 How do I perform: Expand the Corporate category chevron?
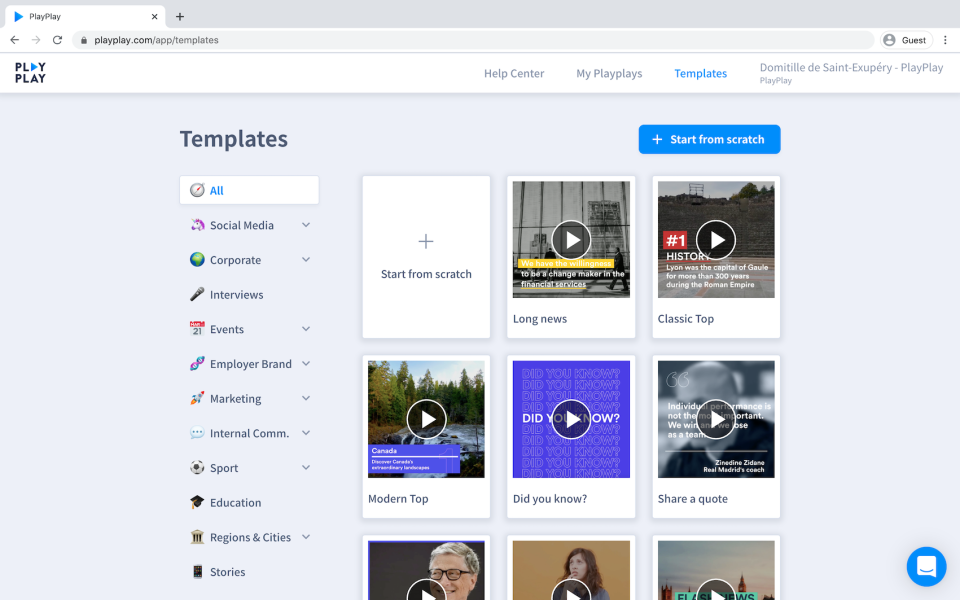306,260
